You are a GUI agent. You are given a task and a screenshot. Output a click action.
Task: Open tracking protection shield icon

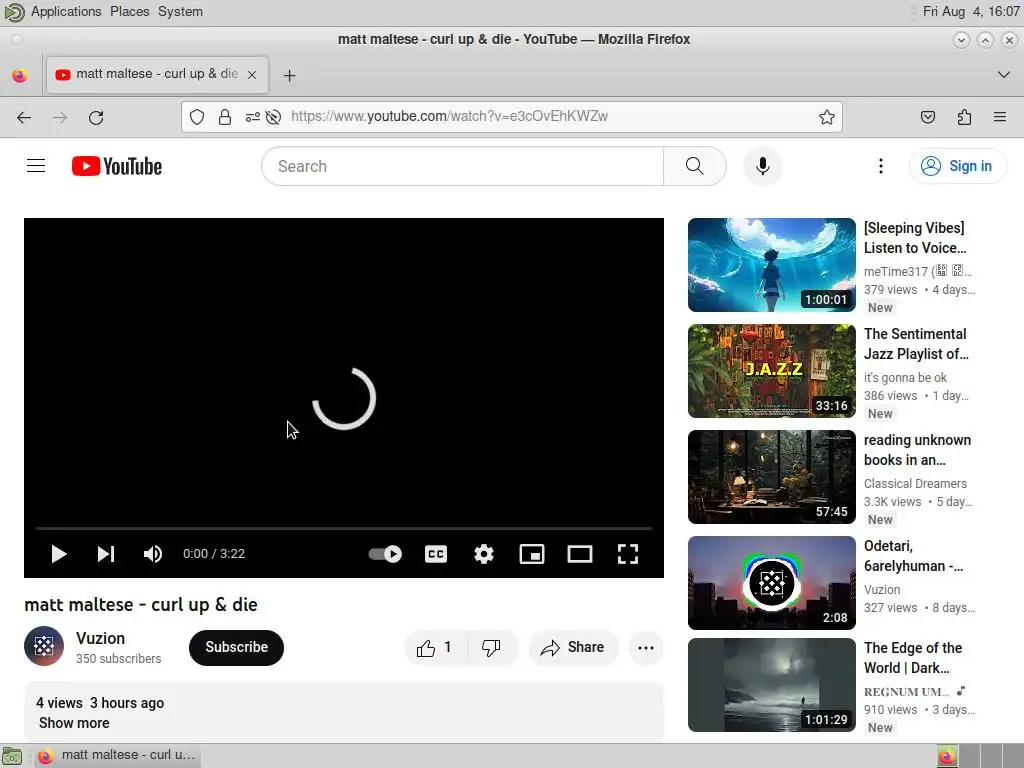(x=197, y=117)
